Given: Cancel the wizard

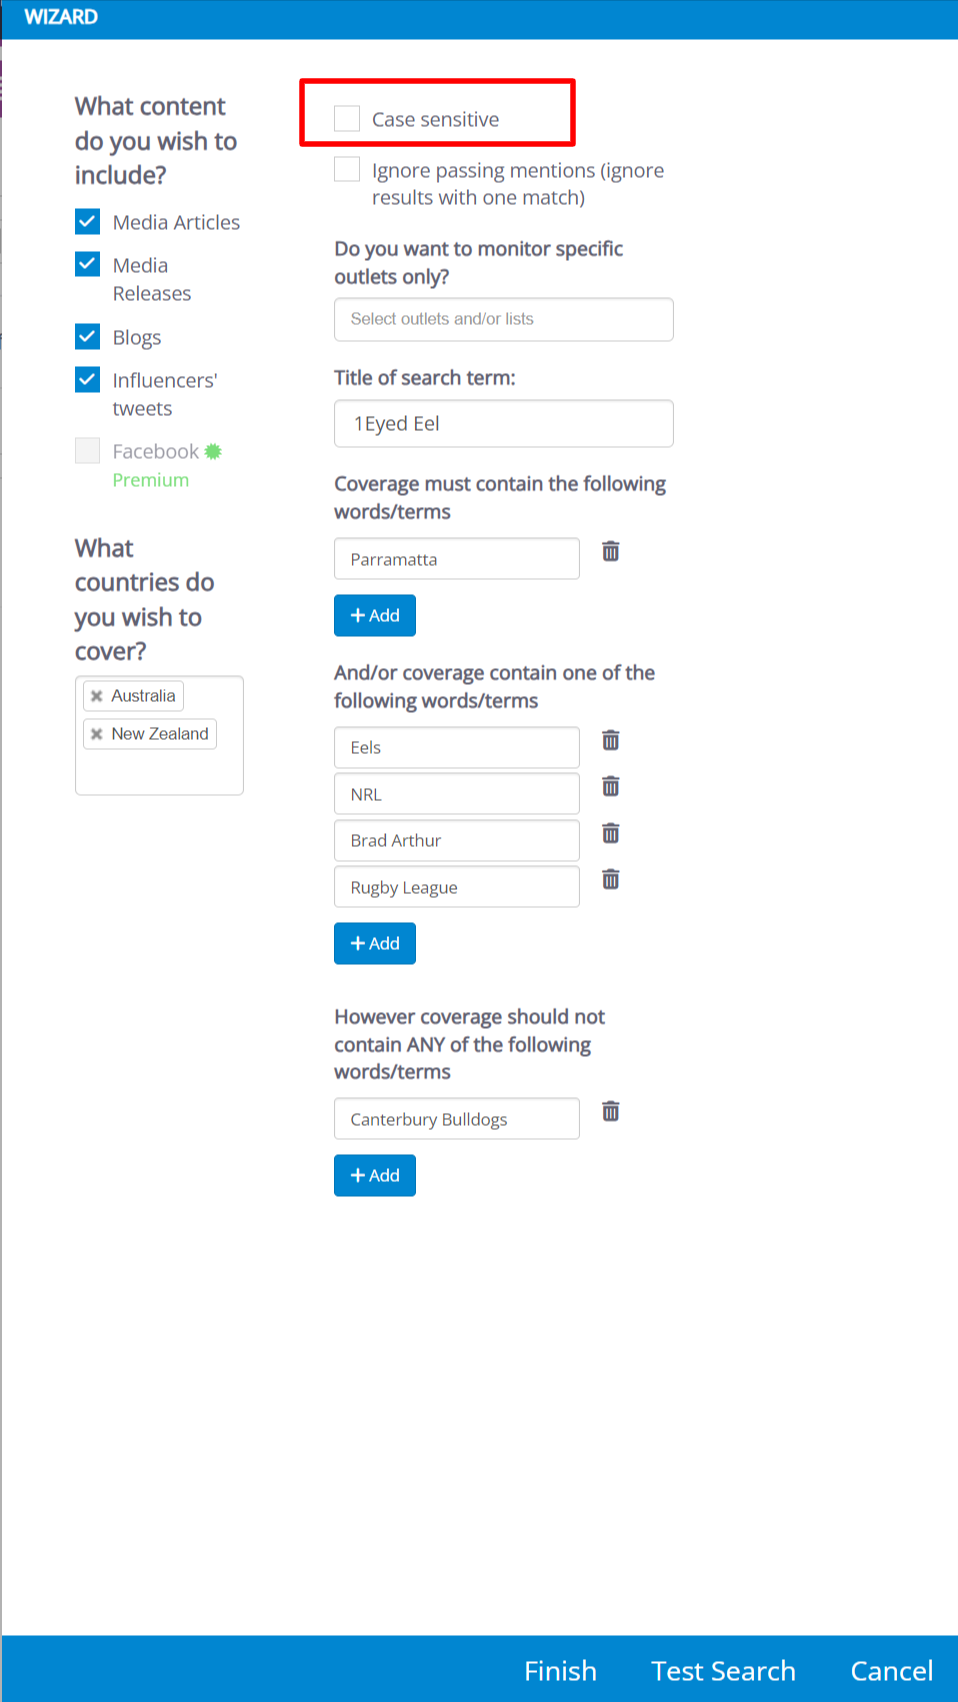Looking at the screenshot, I should [891, 1671].
